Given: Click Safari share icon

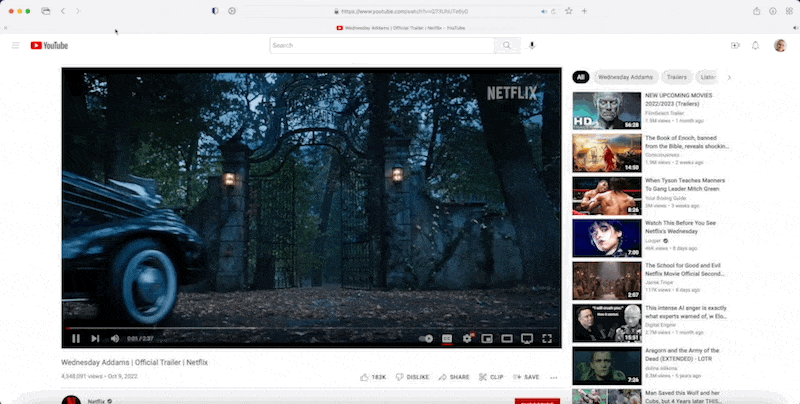Looking at the screenshot, I should pyautogui.click(x=757, y=11).
